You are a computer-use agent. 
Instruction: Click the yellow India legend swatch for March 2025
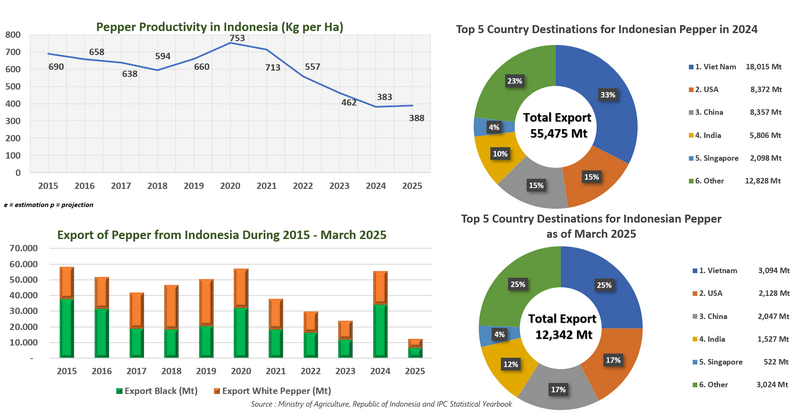tap(693, 340)
